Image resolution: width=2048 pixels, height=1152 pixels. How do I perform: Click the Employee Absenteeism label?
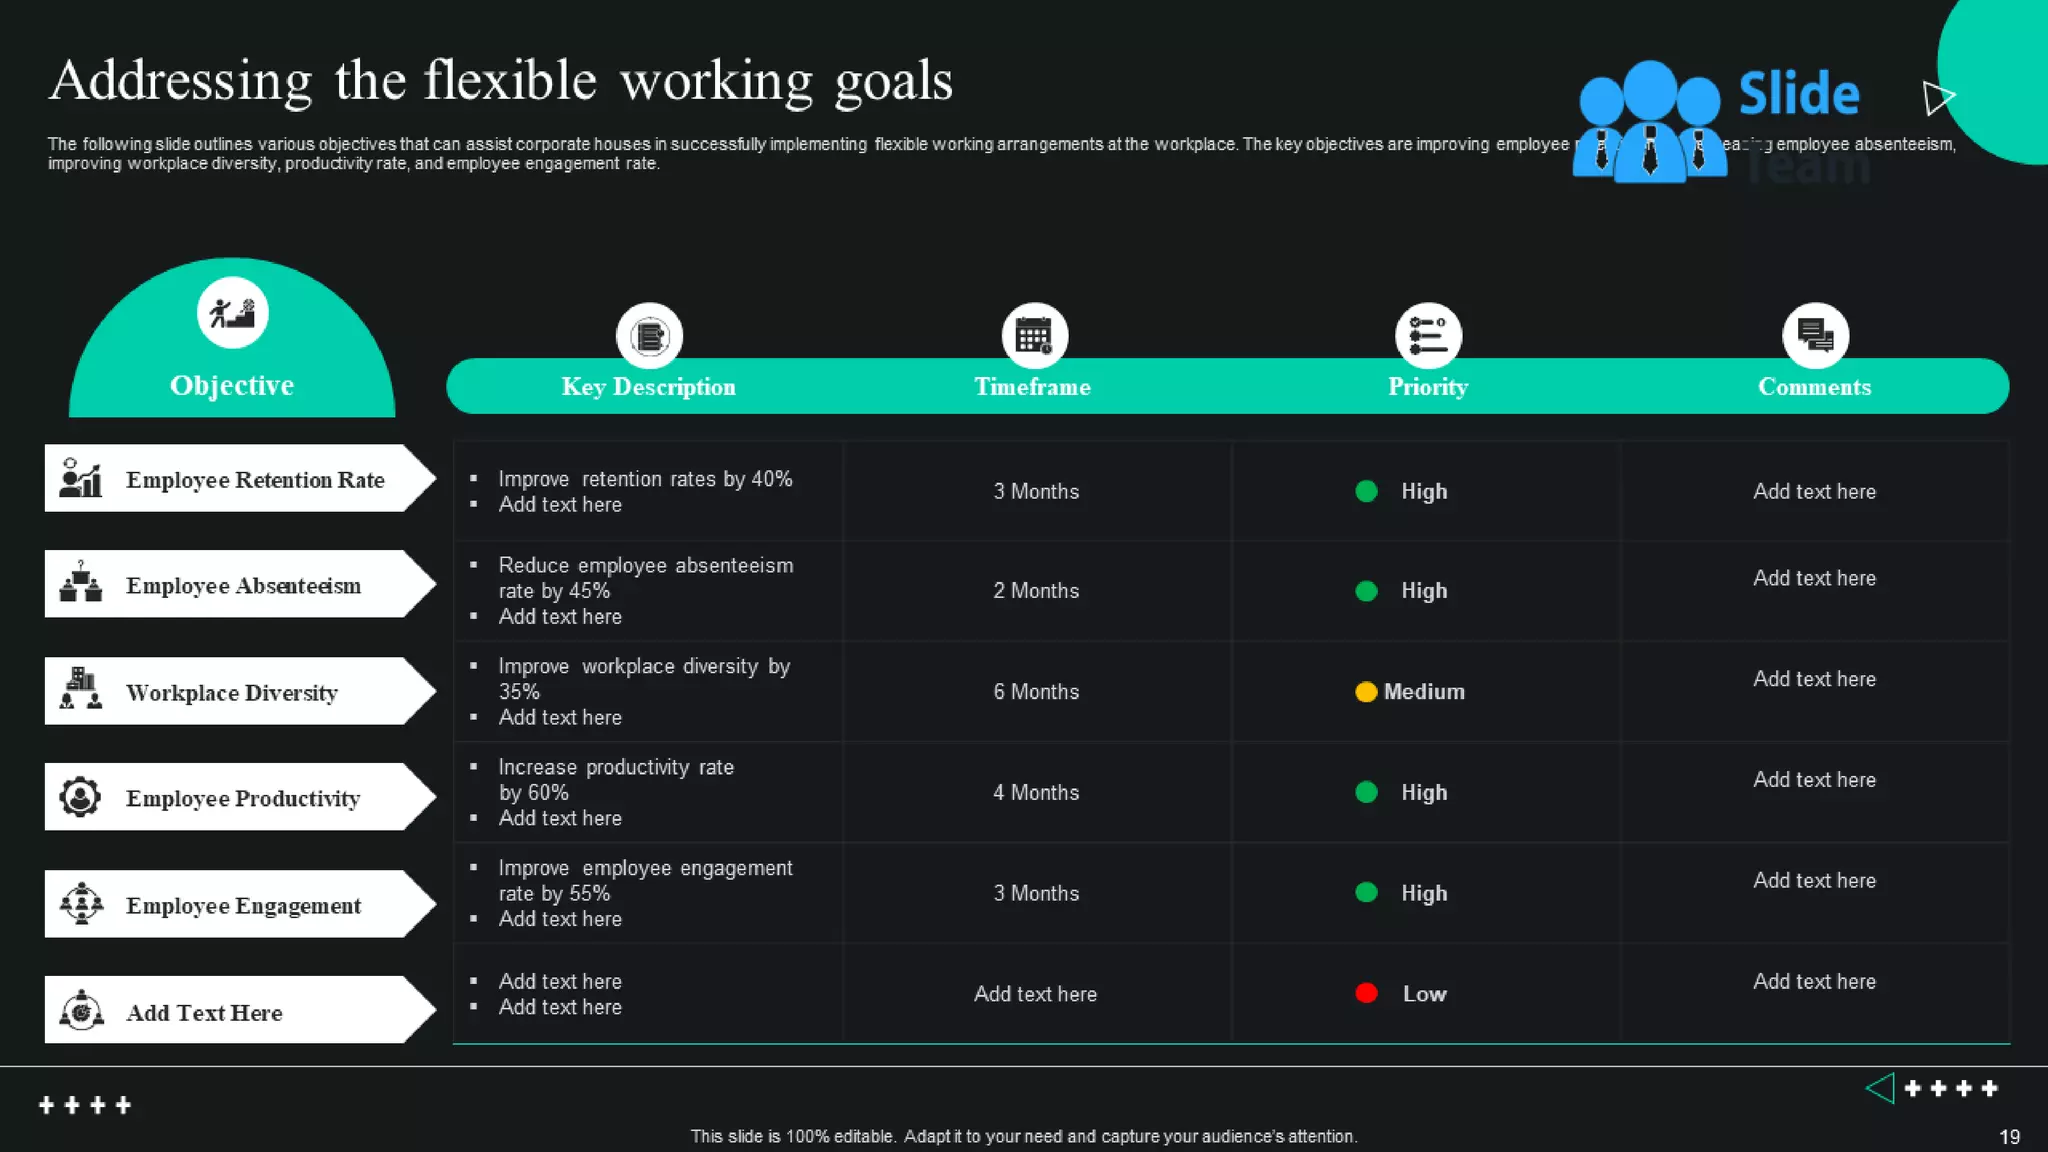tap(243, 586)
